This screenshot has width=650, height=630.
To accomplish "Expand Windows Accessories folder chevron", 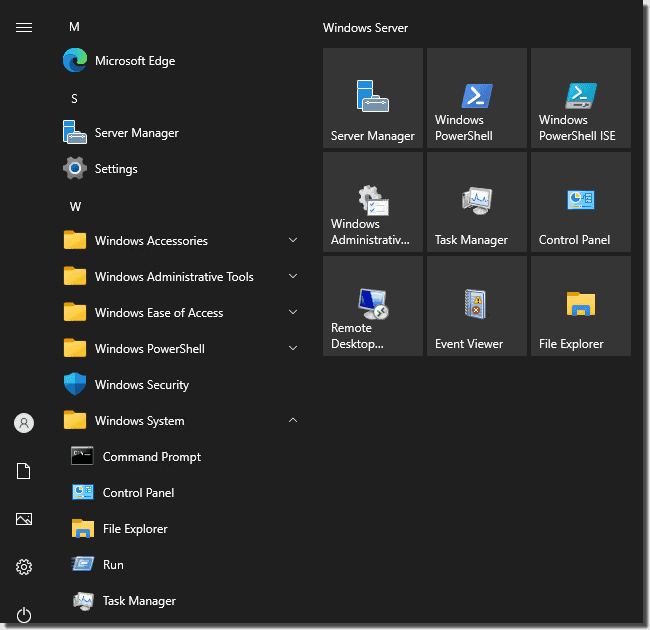I will 293,240.
